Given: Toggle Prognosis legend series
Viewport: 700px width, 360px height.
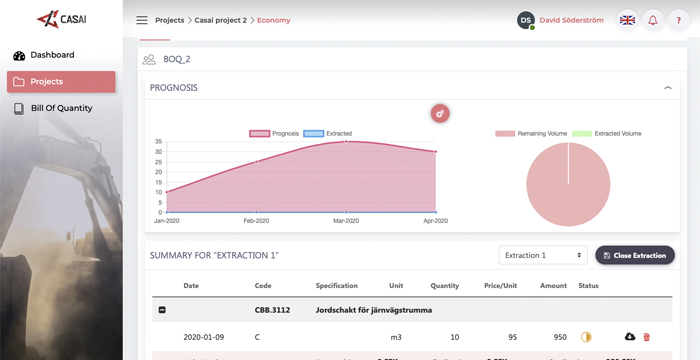Looking at the screenshot, I should coord(274,134).
